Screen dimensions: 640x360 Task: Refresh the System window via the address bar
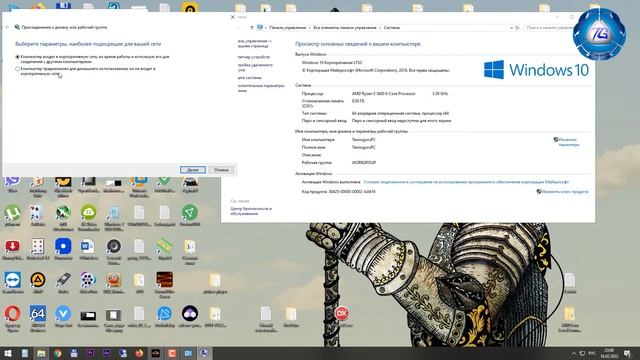[517, 28]
